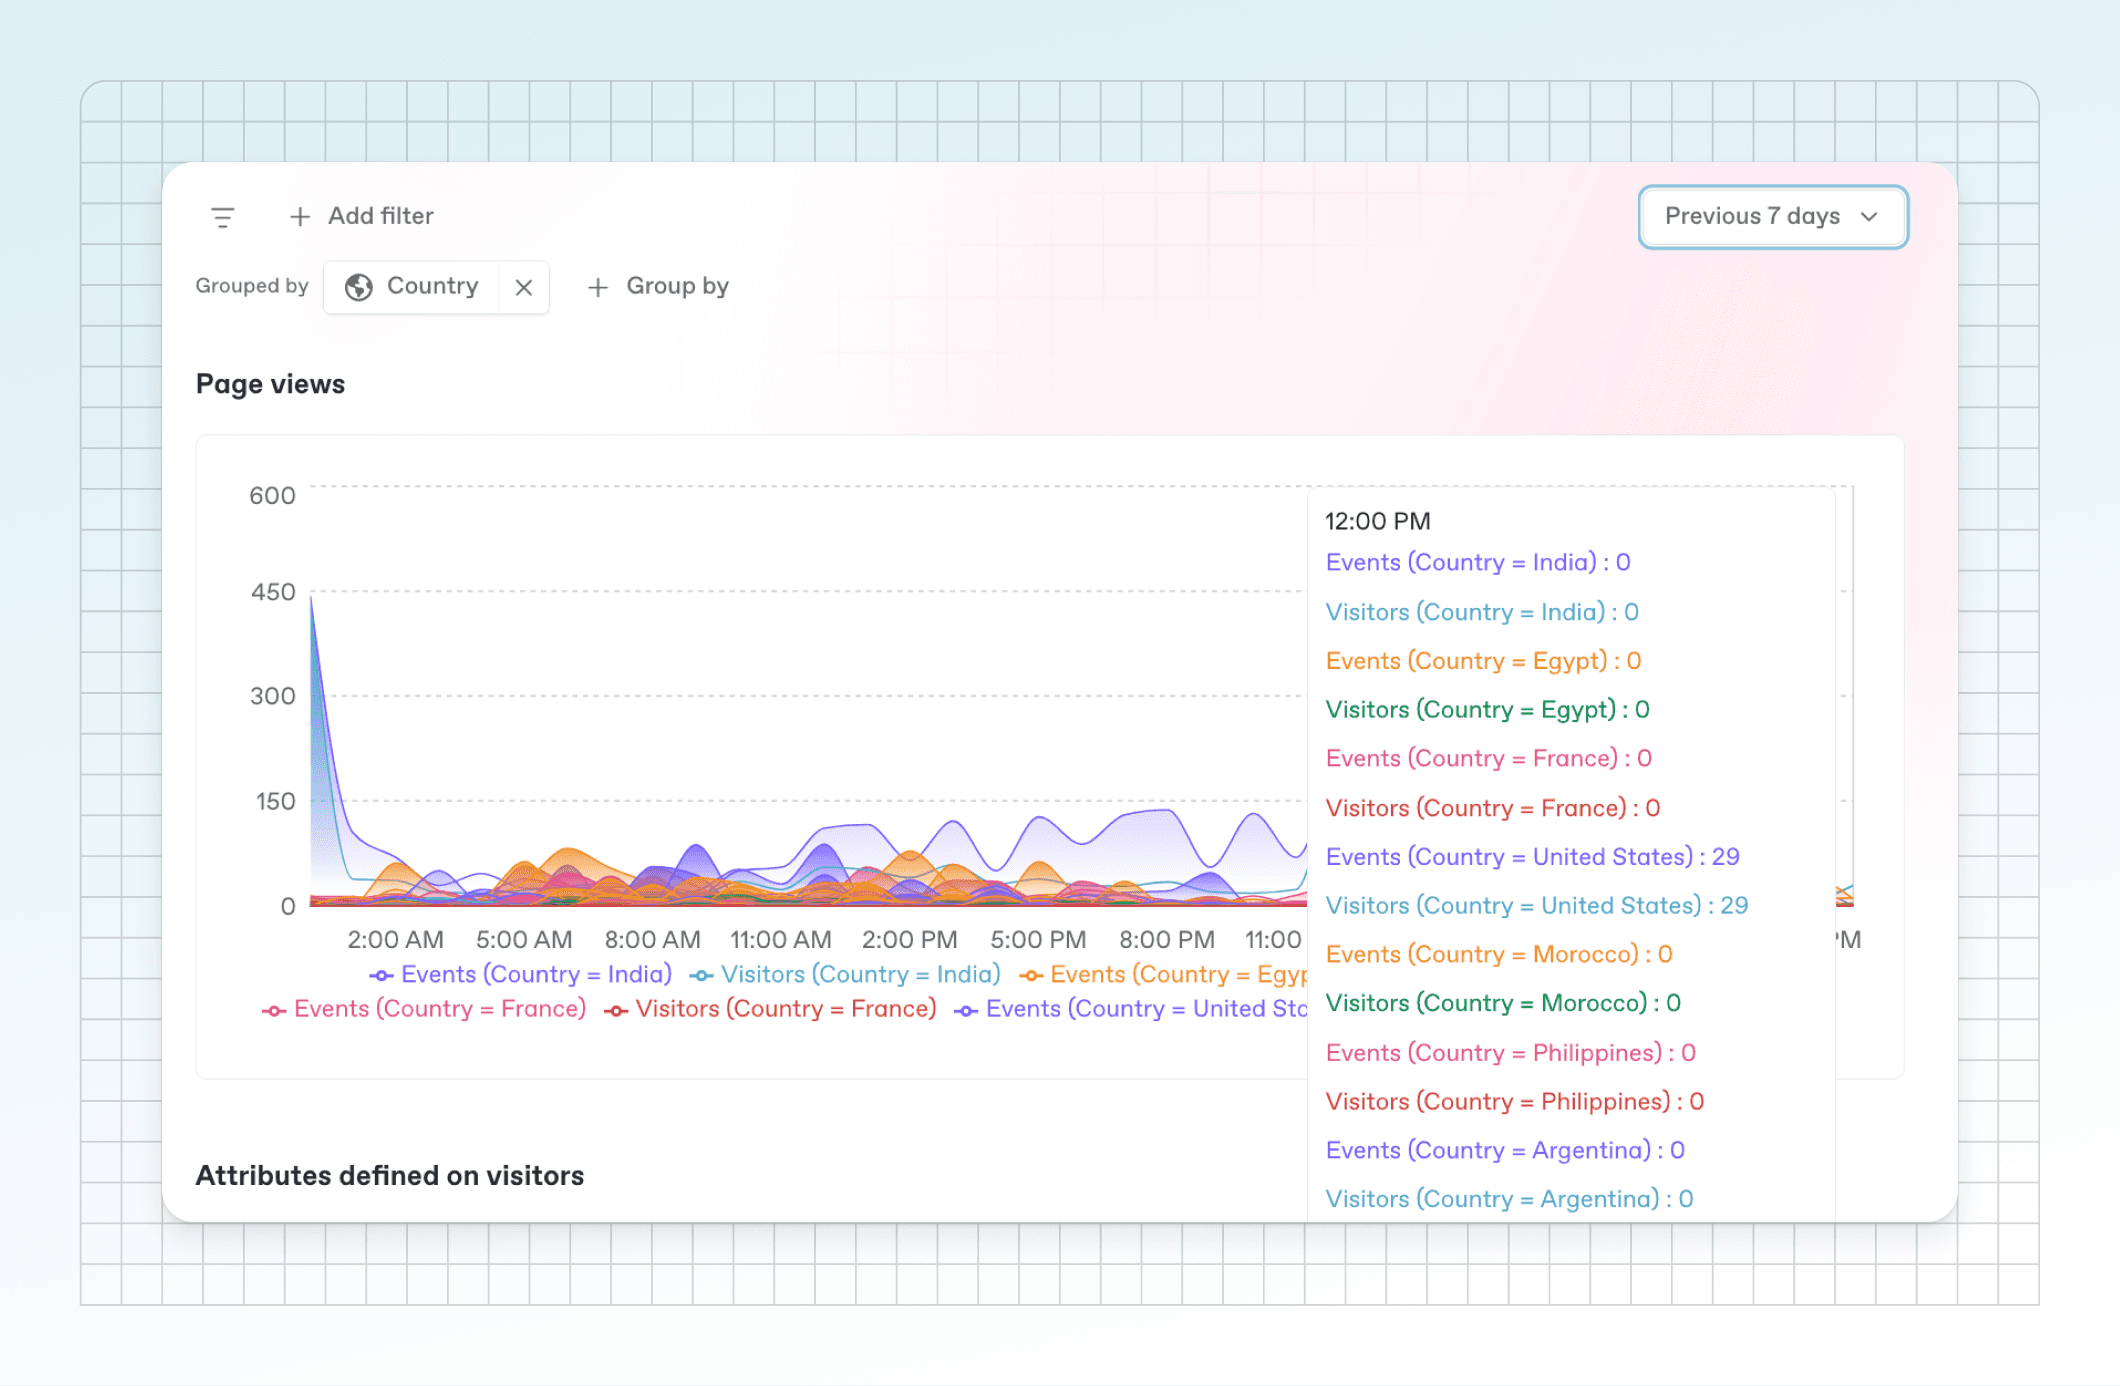The image size is (2120, 1386).
Task: Click the Events France legend marker icon
Action: [274, 1010]
